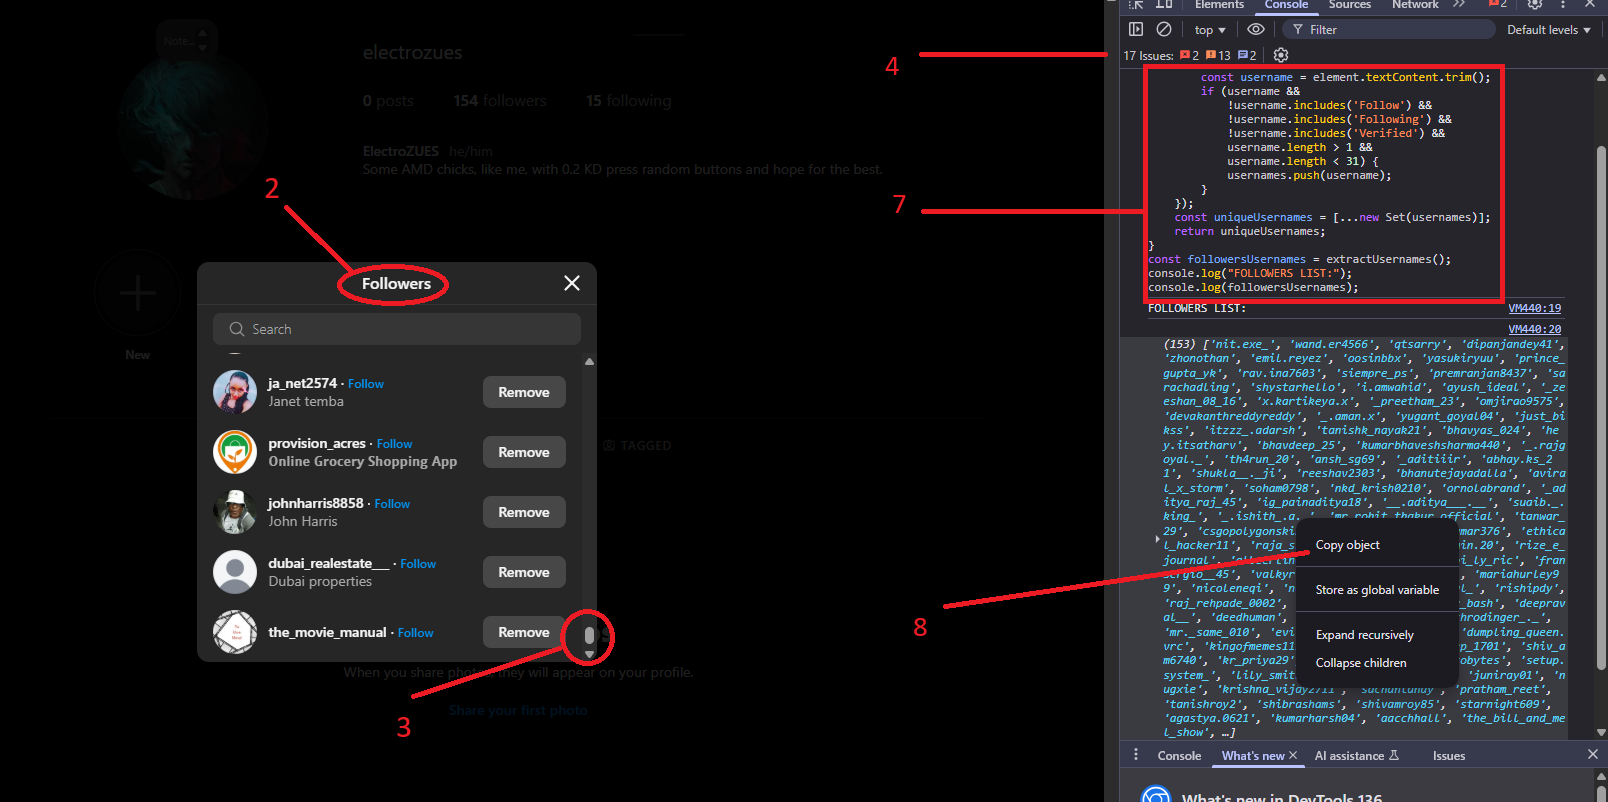Clear the console with the ban icon

1164,30
